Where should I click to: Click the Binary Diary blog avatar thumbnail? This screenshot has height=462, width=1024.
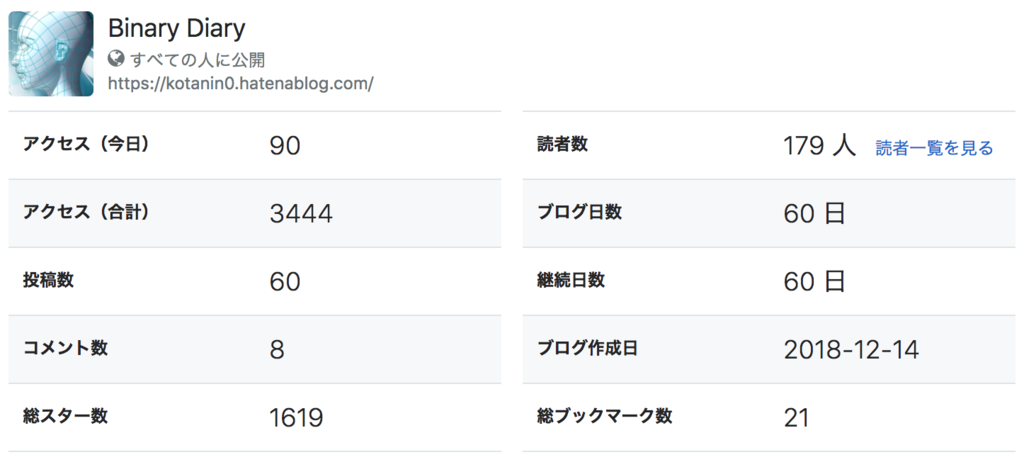click(x=51, y=54)
